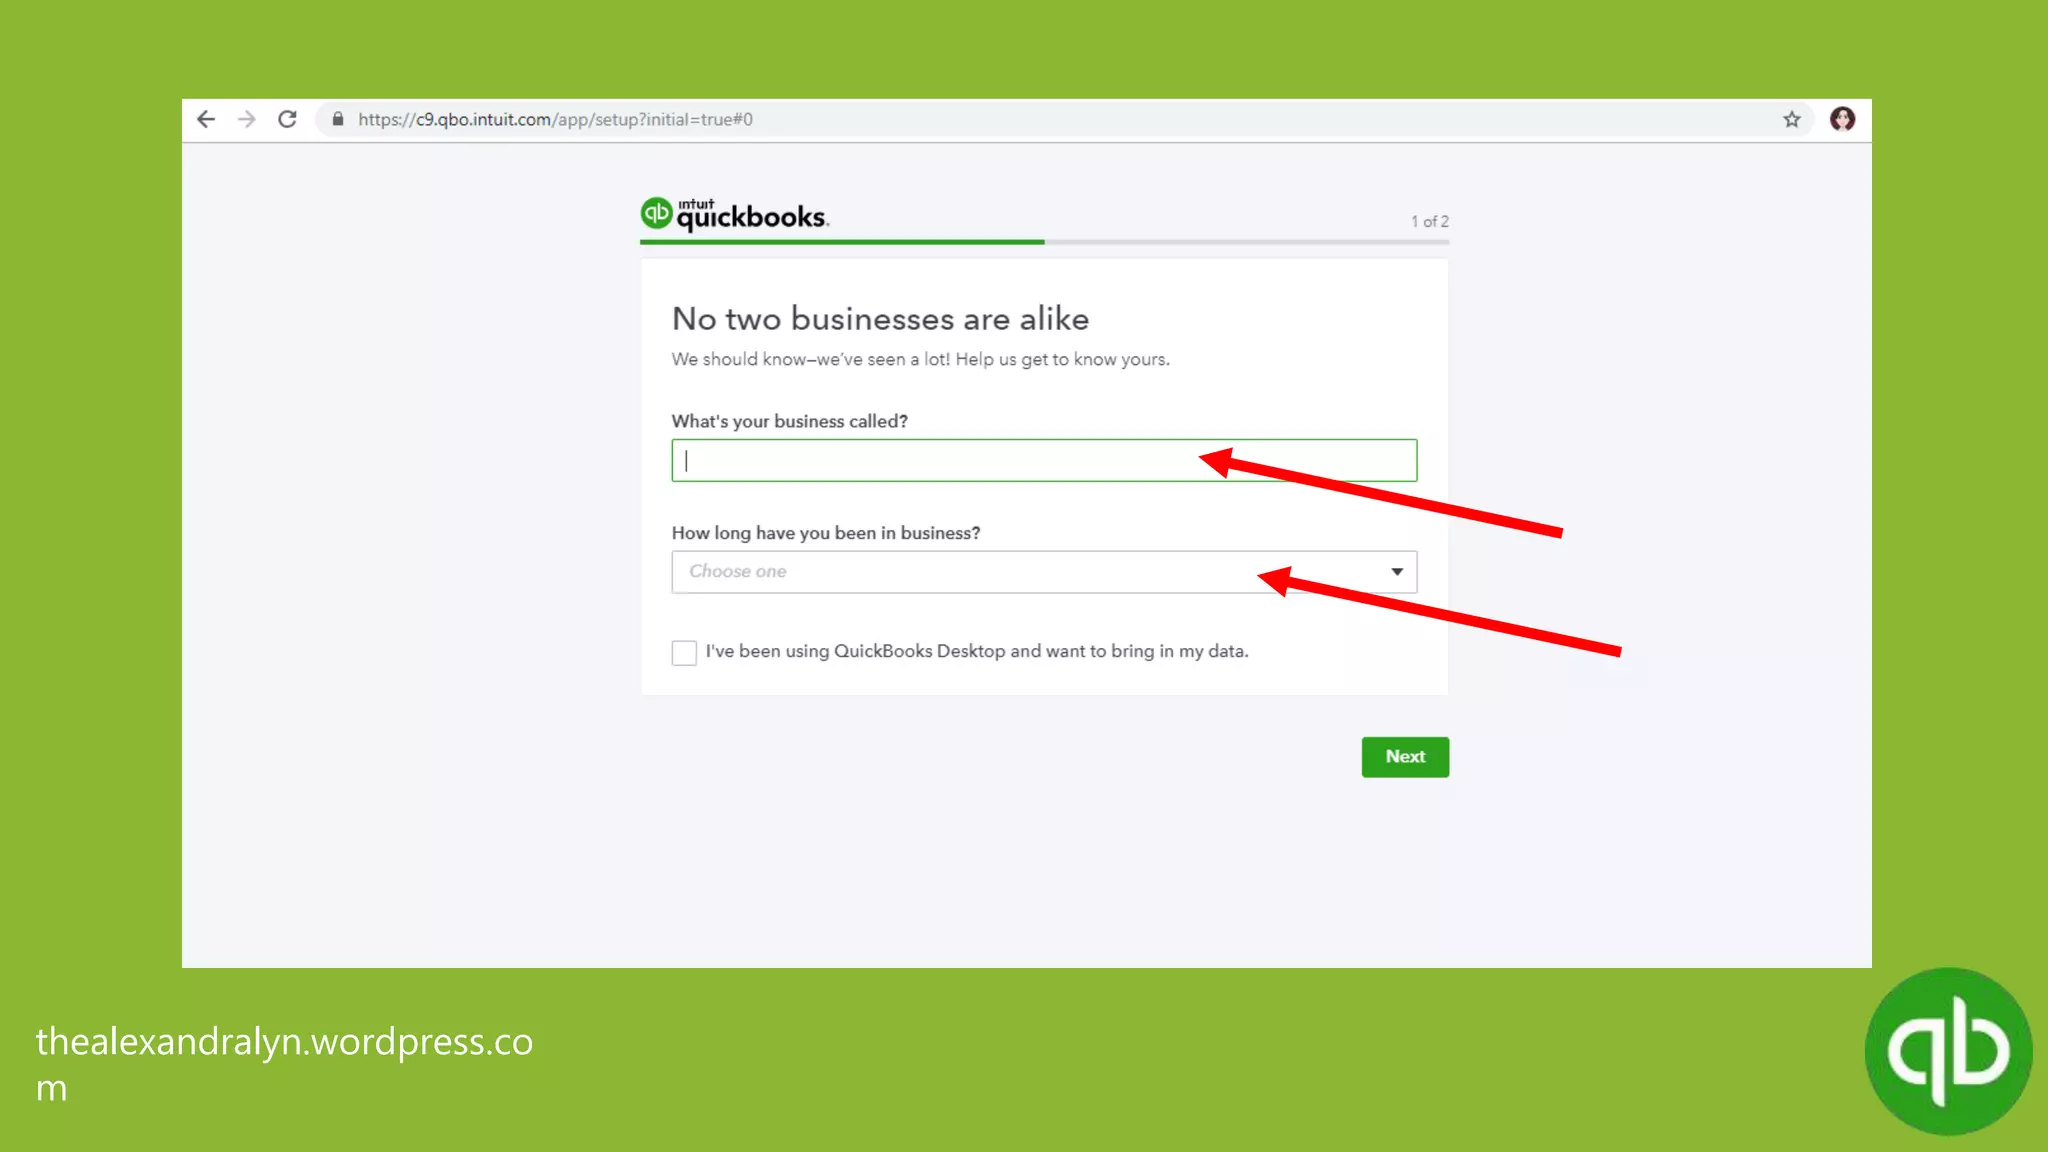Image resolution: width=2048 pixels, height=1152 pixels.
Task: Click thealexandralyn.wordpress.com text
Action: (284, 1064)
